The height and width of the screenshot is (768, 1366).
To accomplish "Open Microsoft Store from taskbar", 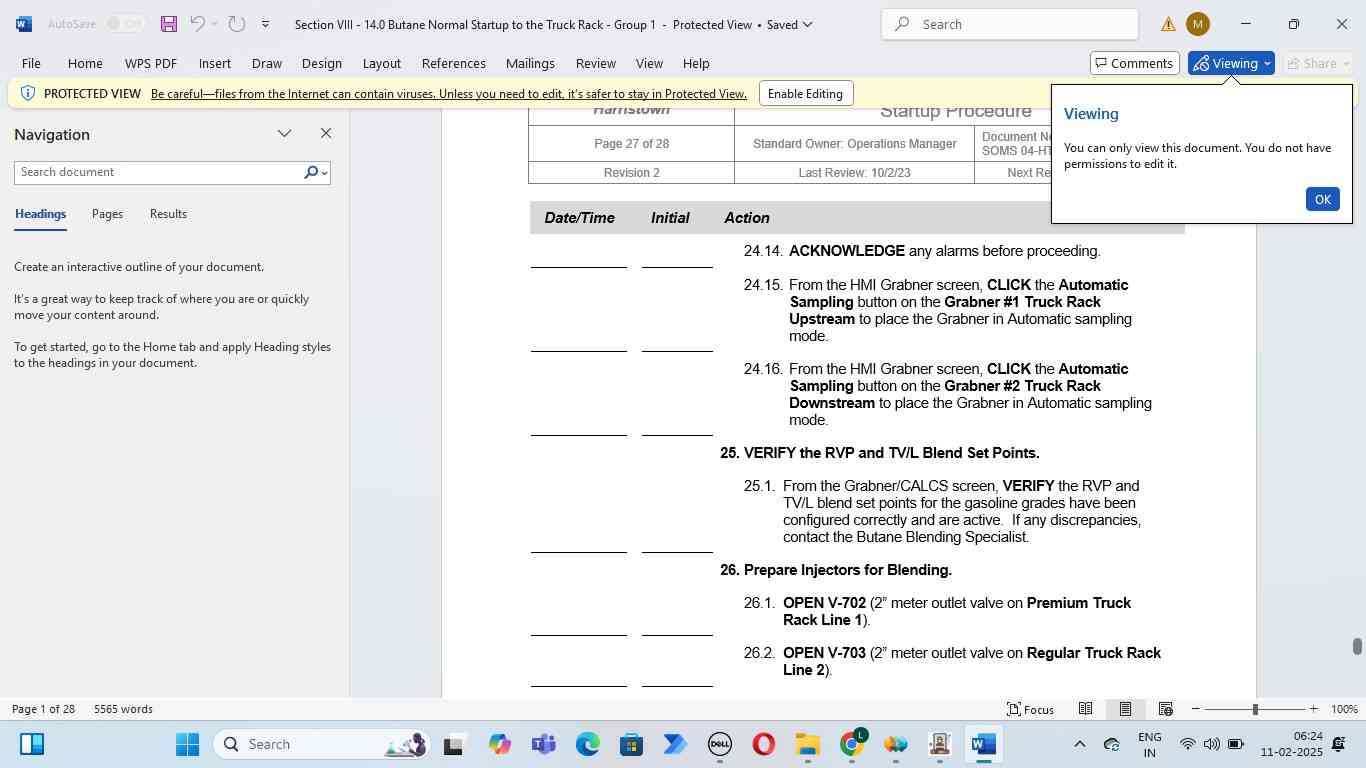I will [631, 744].
